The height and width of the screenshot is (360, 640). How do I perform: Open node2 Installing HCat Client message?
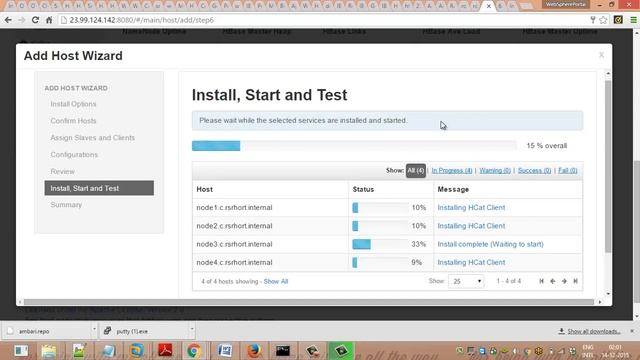(x=471, y=226)
